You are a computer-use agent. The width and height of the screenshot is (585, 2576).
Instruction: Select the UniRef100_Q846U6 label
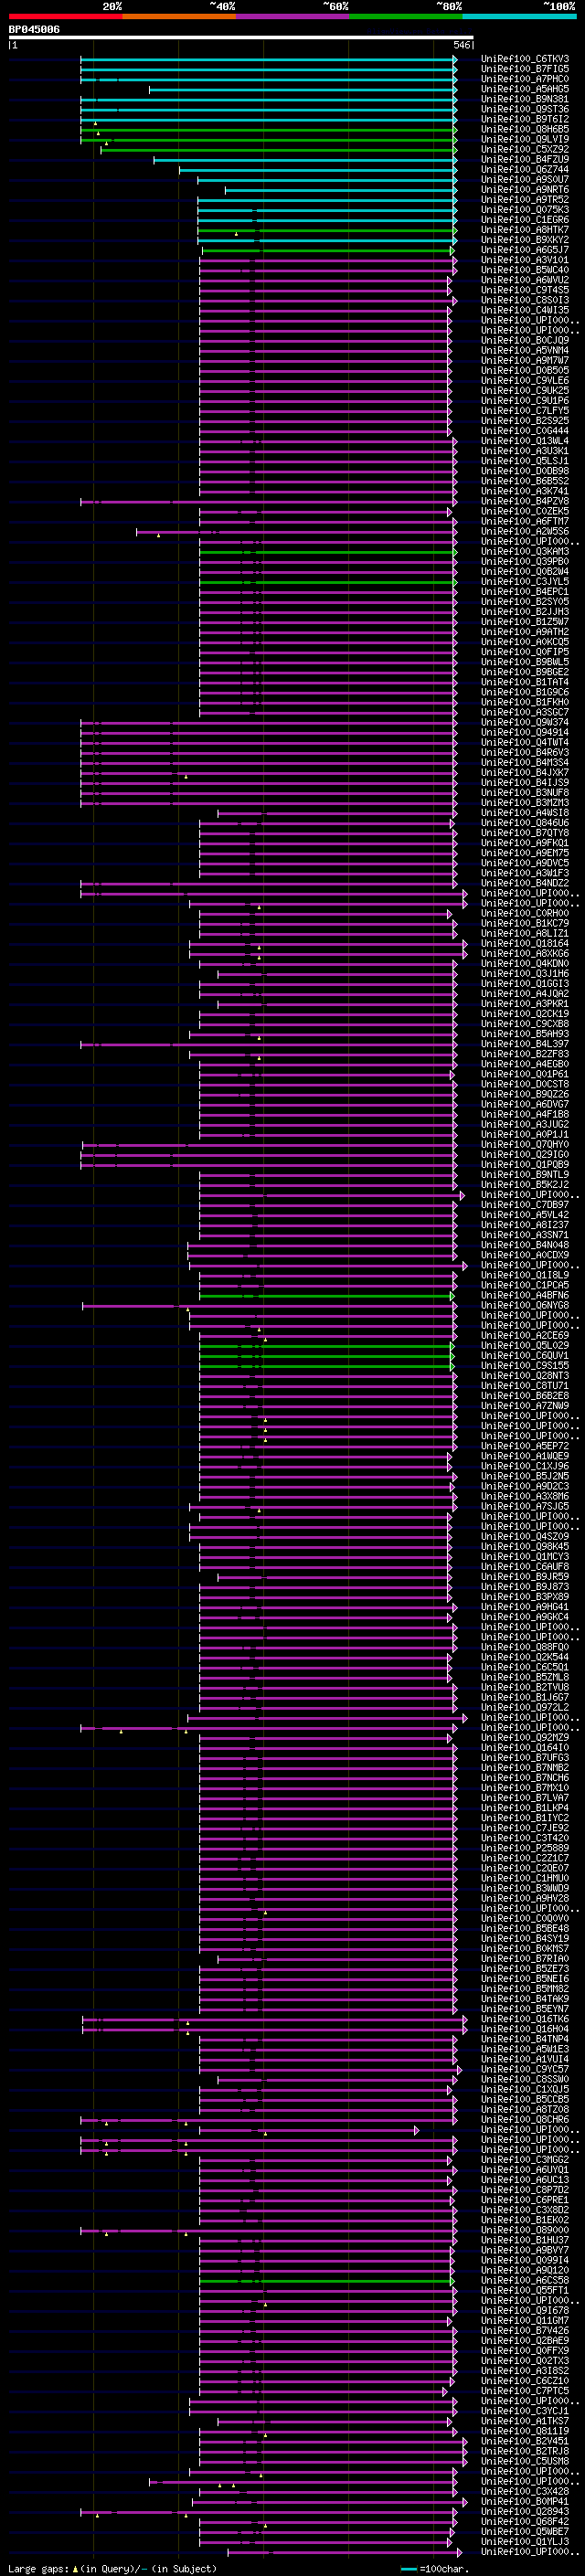click(525, 823)
